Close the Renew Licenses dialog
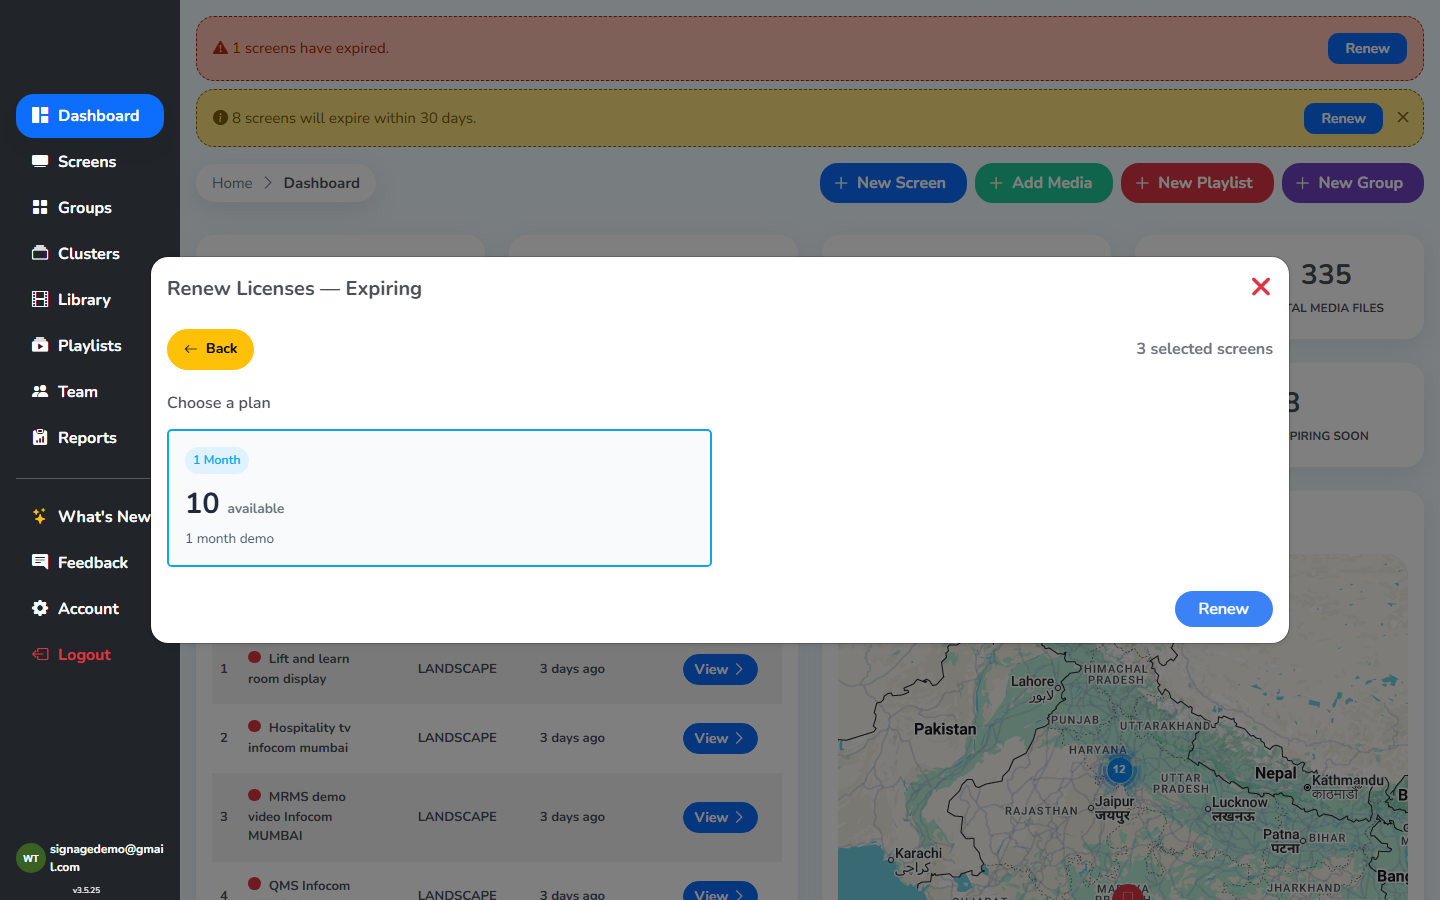 (1261, 287)
